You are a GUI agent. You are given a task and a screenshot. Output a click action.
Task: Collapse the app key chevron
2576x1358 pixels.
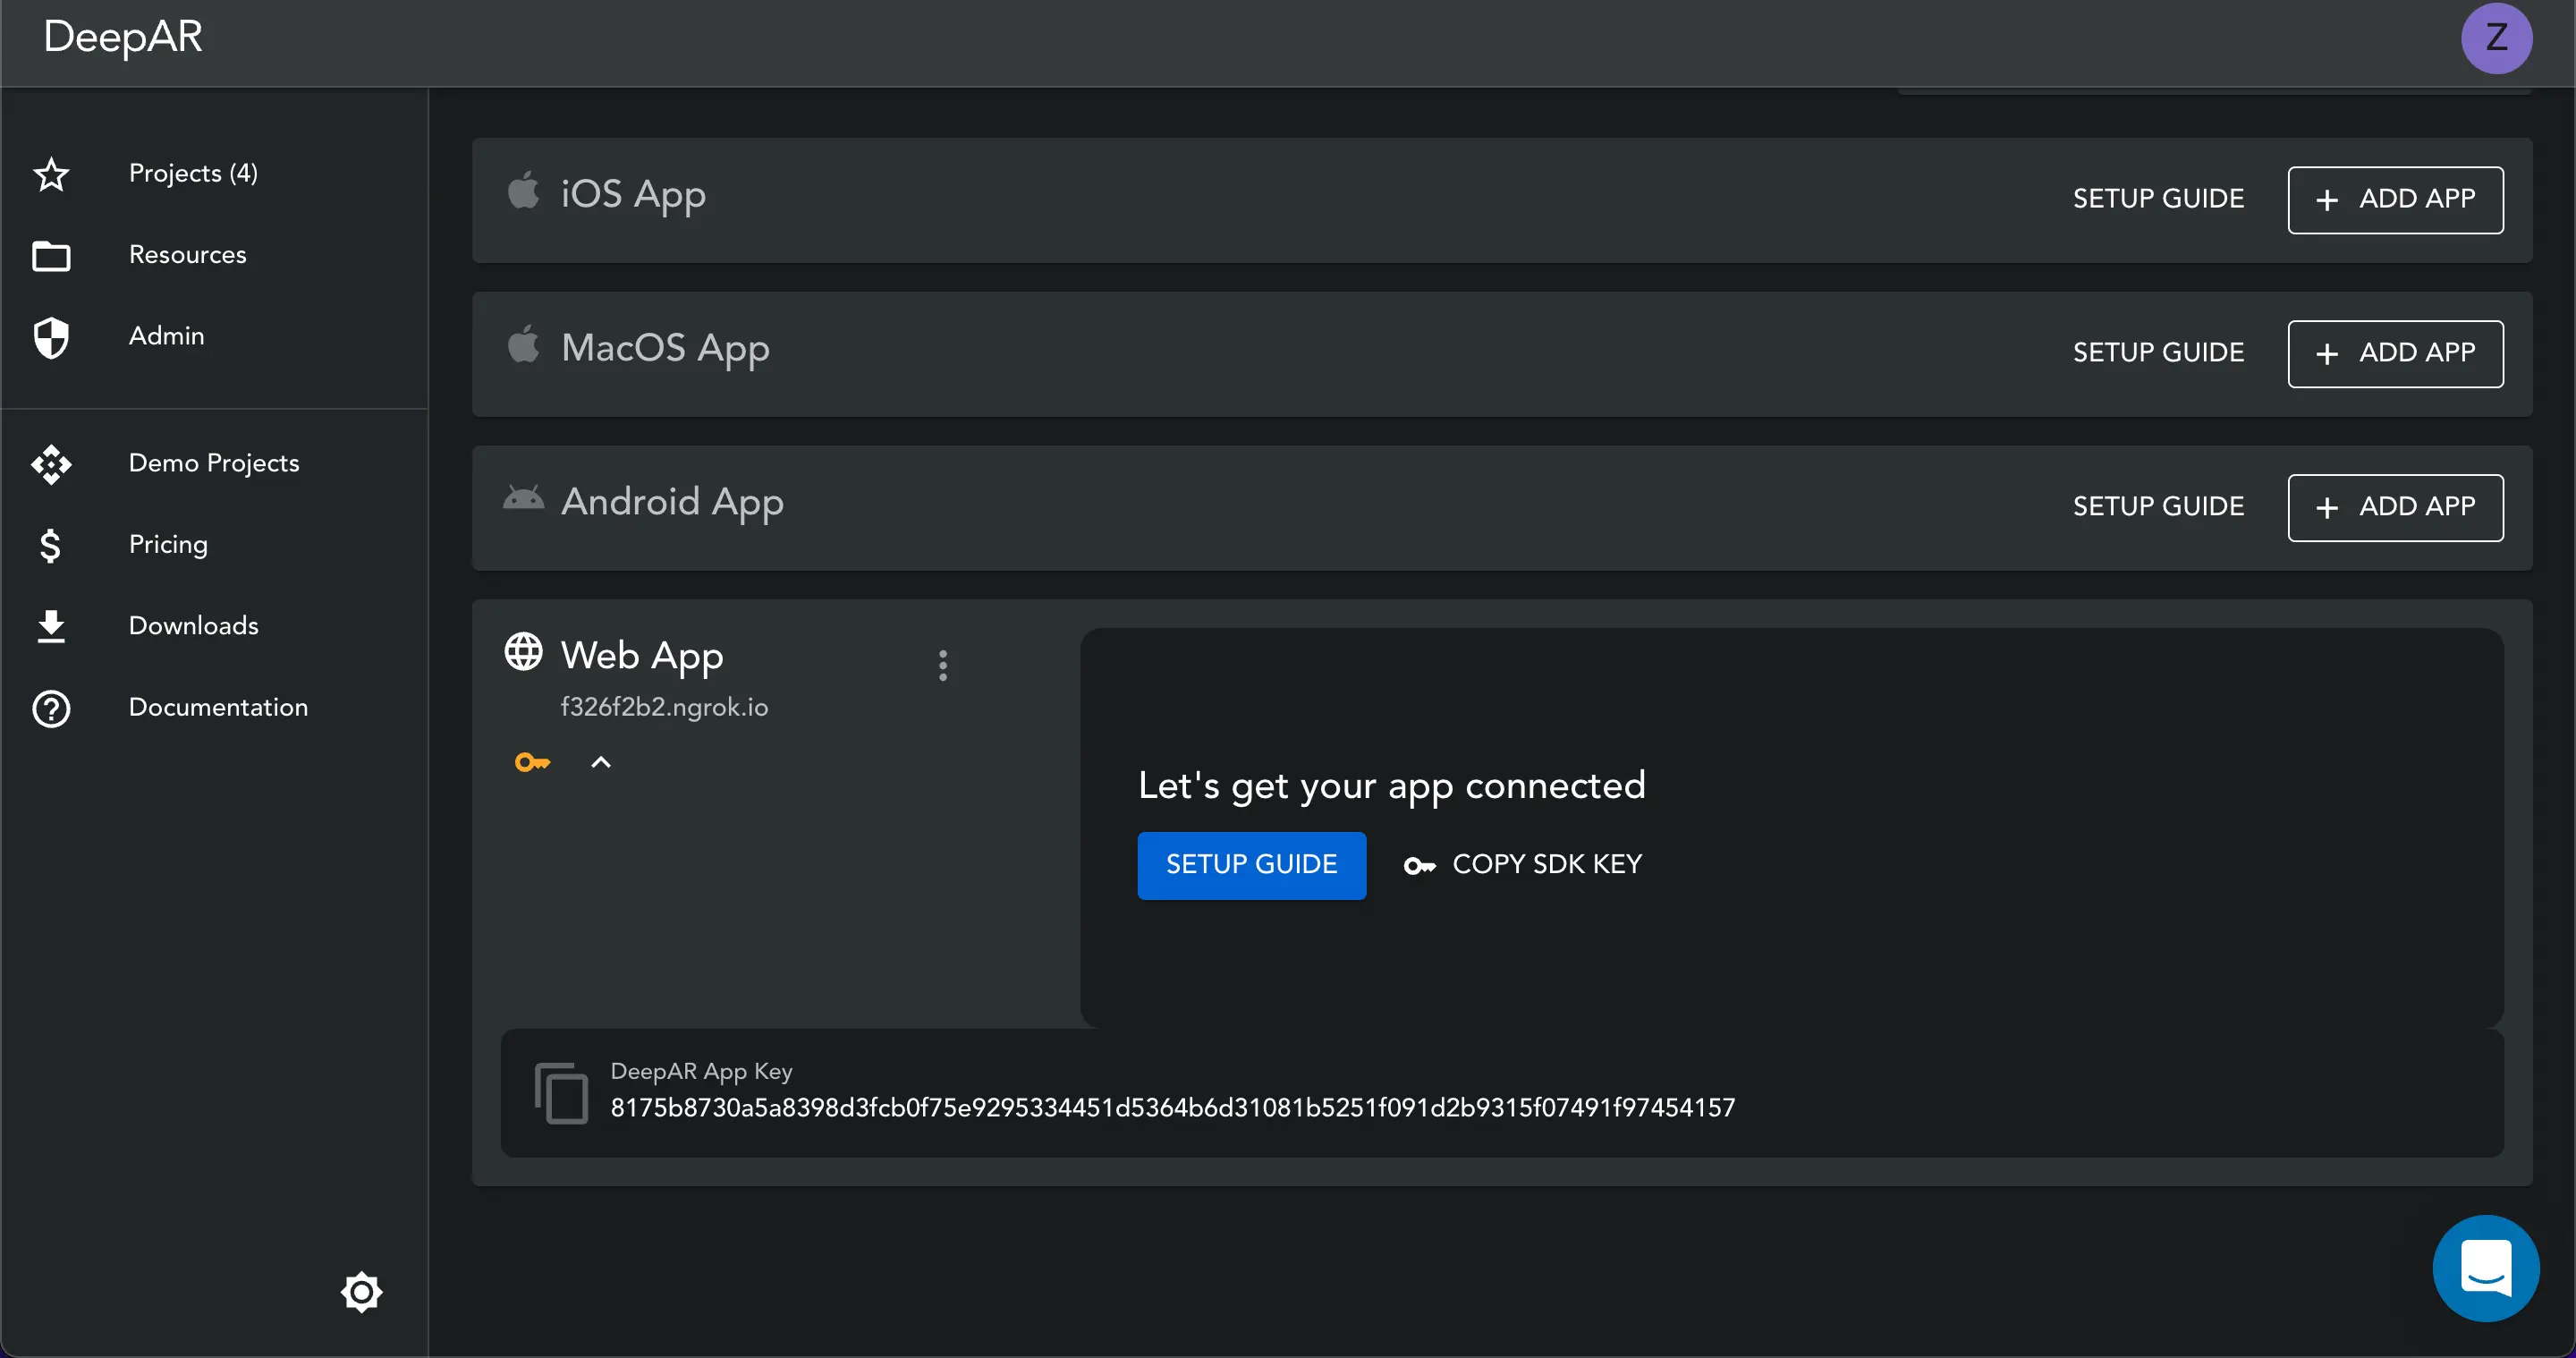coord(600,762)
